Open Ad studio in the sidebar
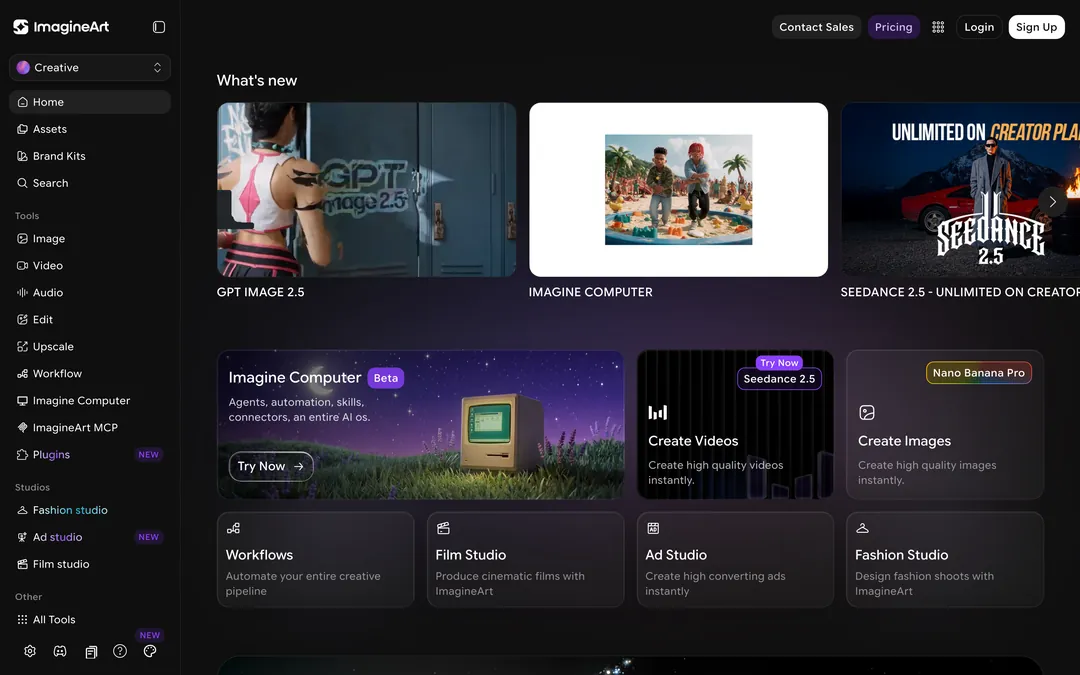 pyautogui.click(x=90, y=537)
